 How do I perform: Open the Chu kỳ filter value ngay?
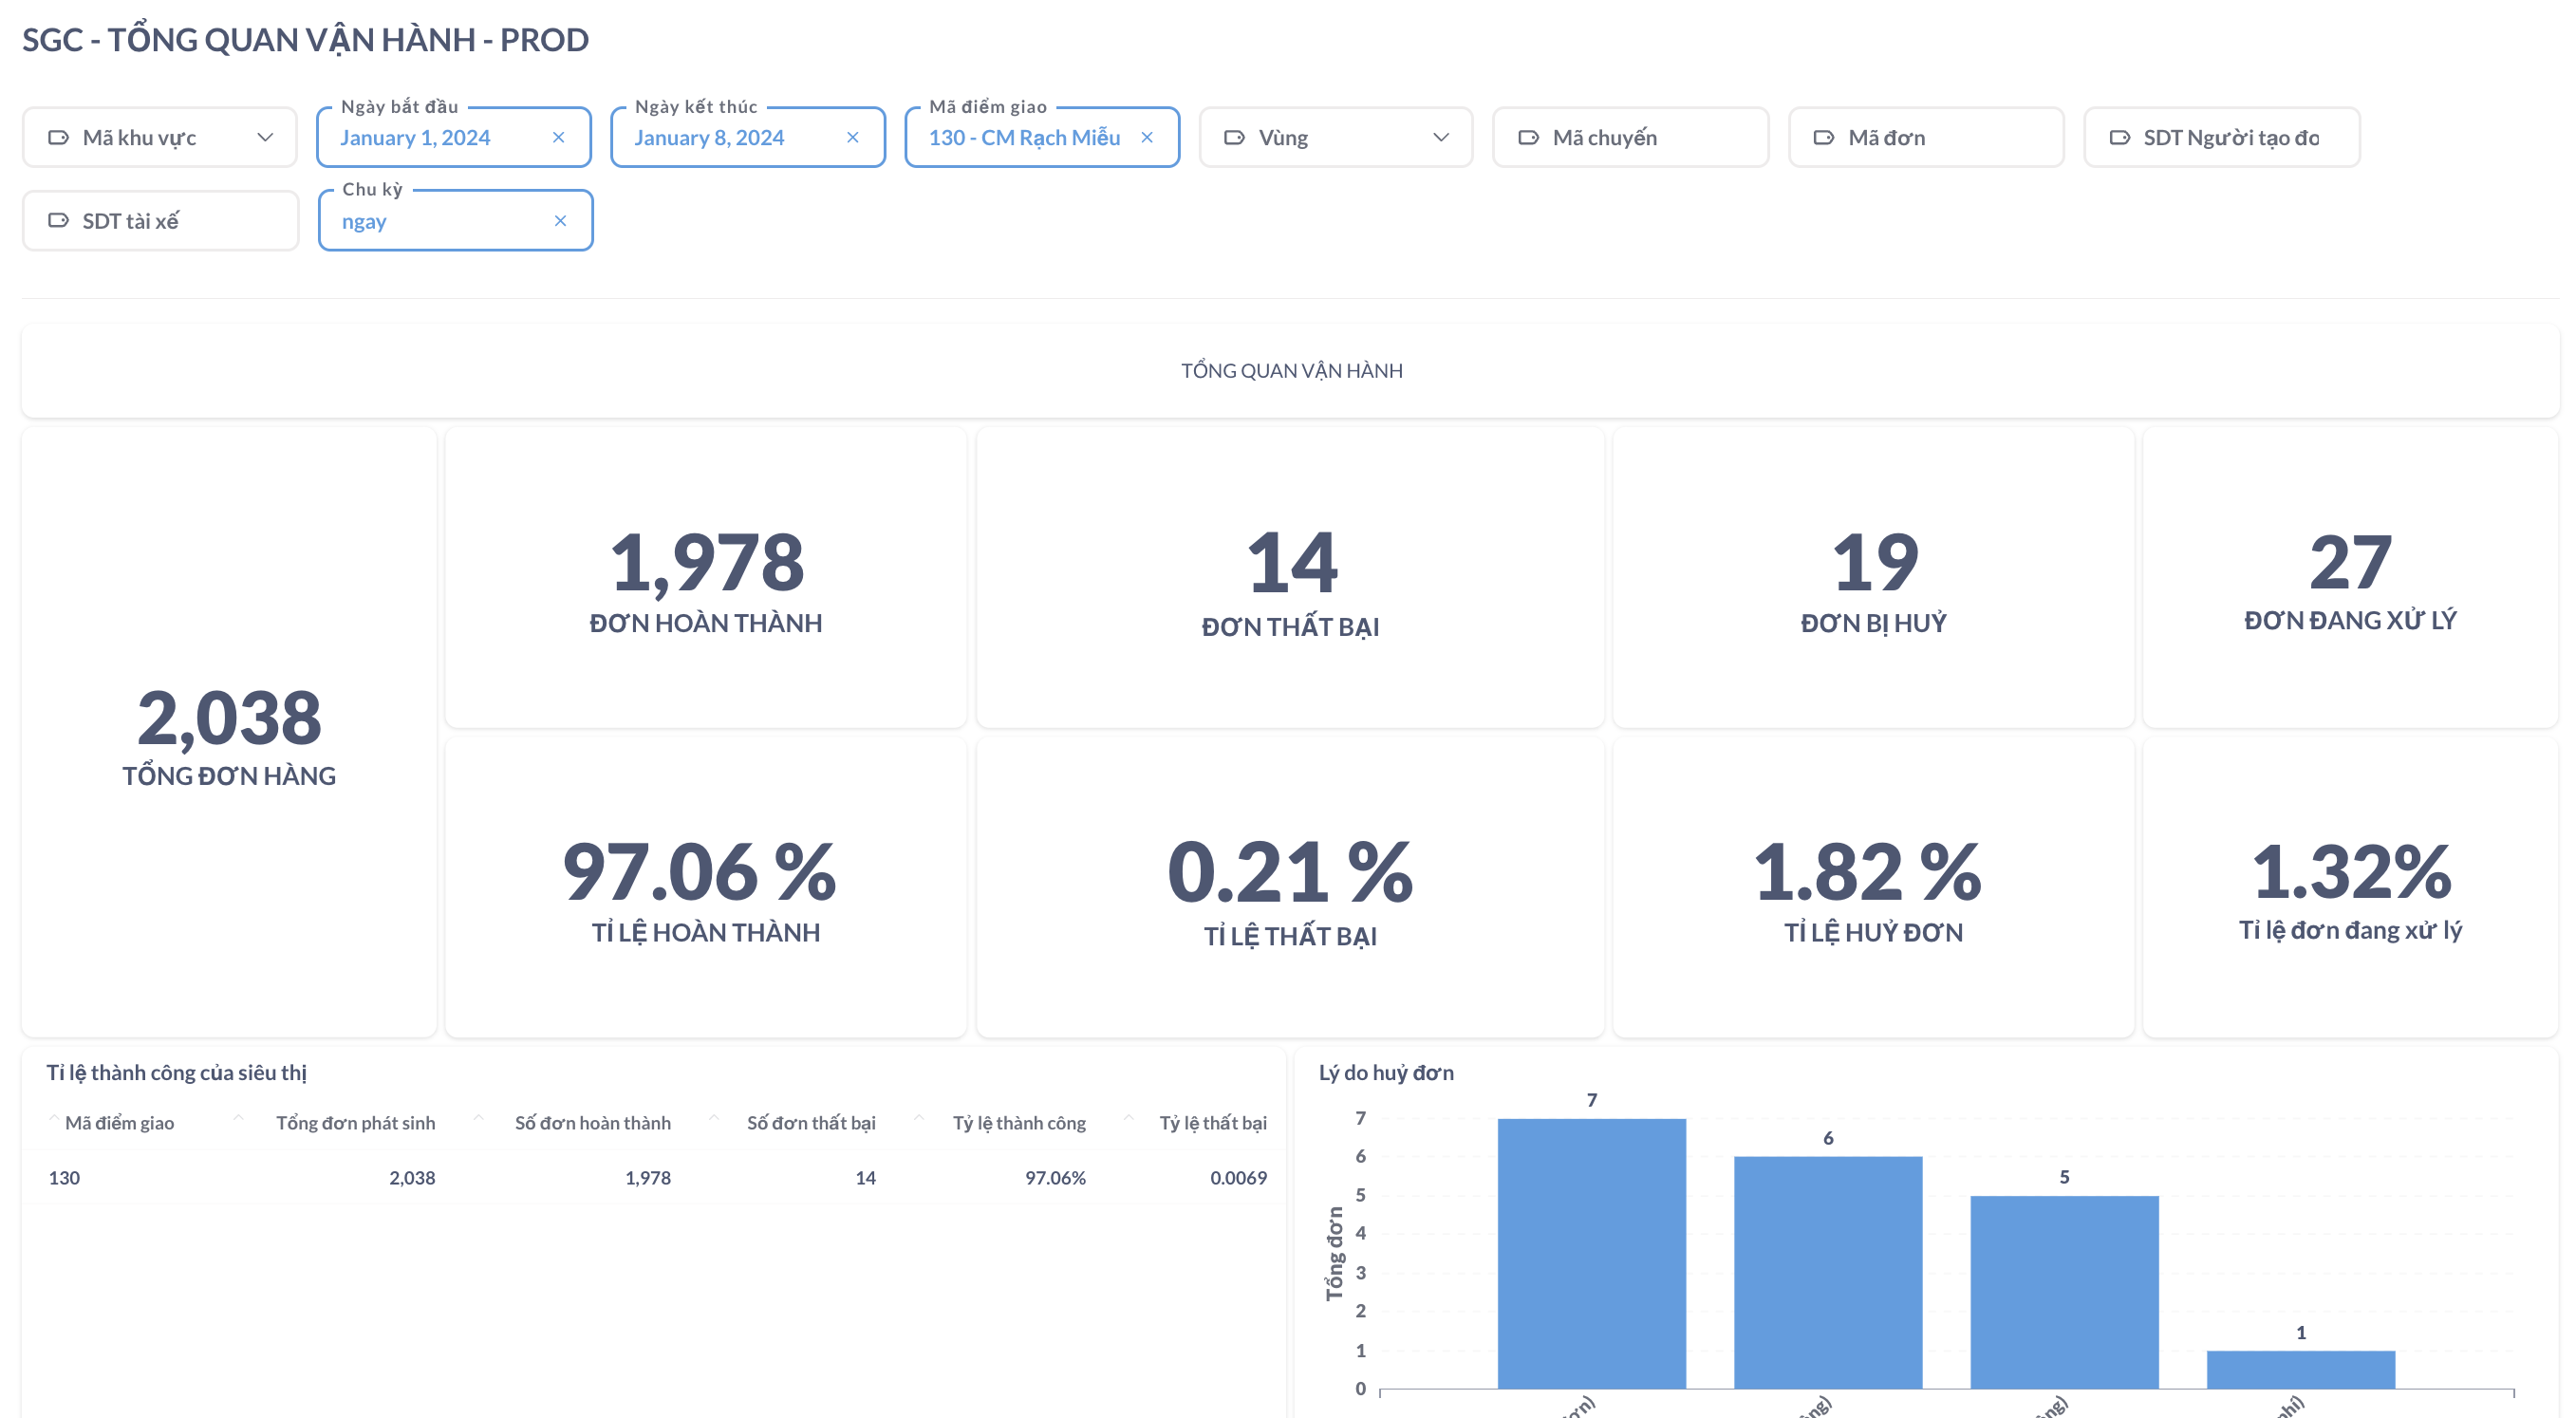click(364, 221)
